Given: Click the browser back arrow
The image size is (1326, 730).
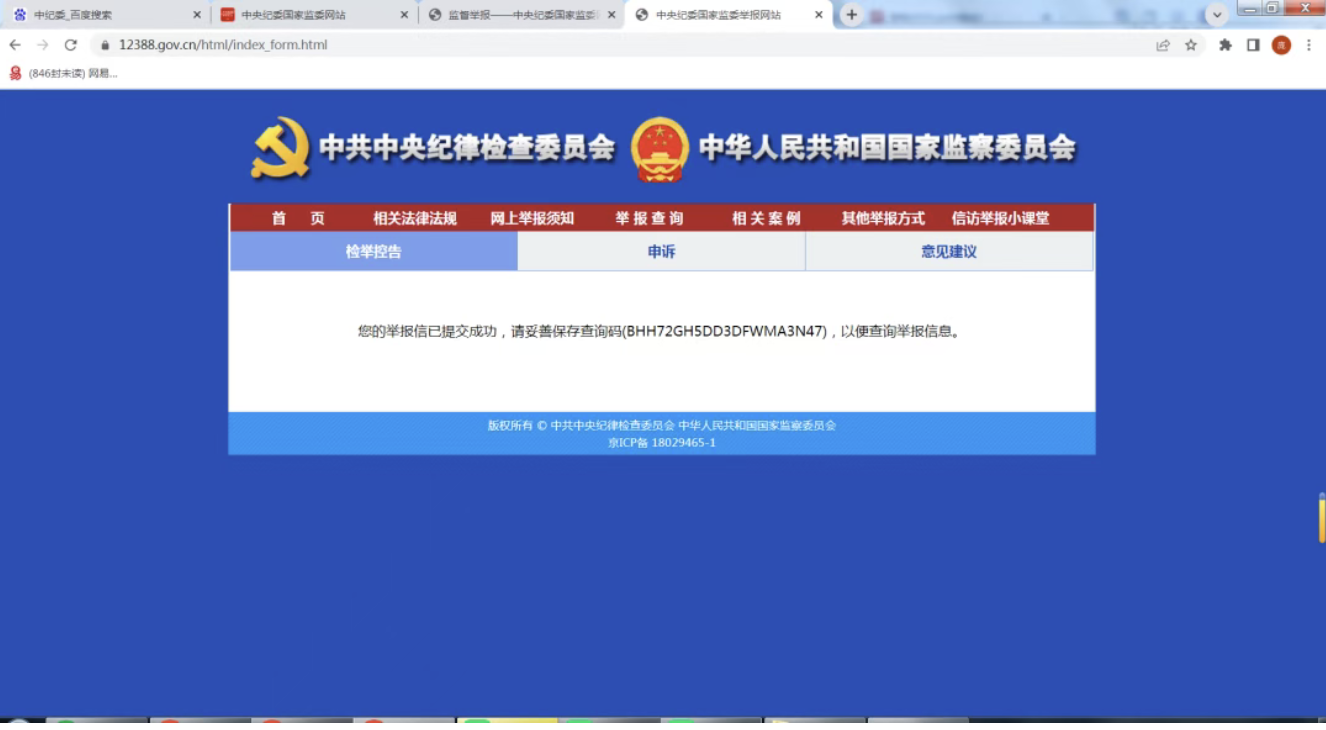Looking at the screenshot, I should point(15,45).
